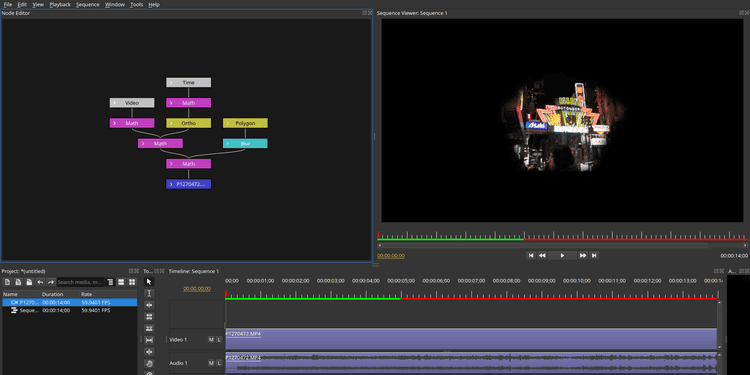Select the Pointer tool in the toolbox
The image size is (750, 375).
pos(149,282)
